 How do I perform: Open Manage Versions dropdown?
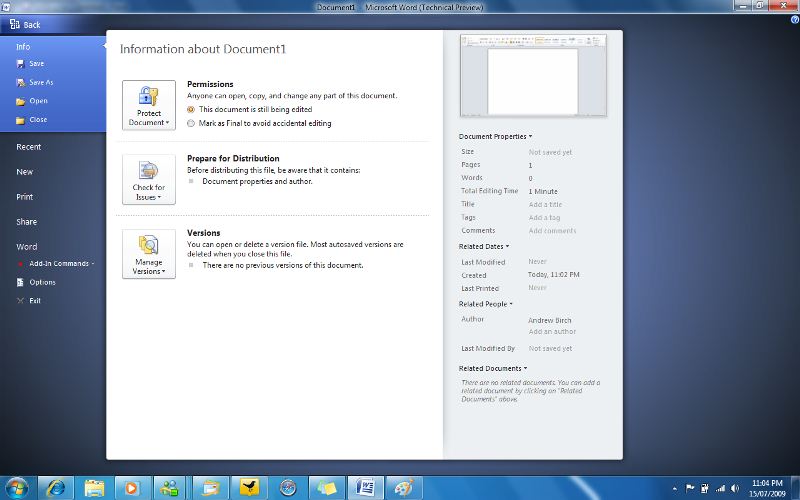[148, 254]
